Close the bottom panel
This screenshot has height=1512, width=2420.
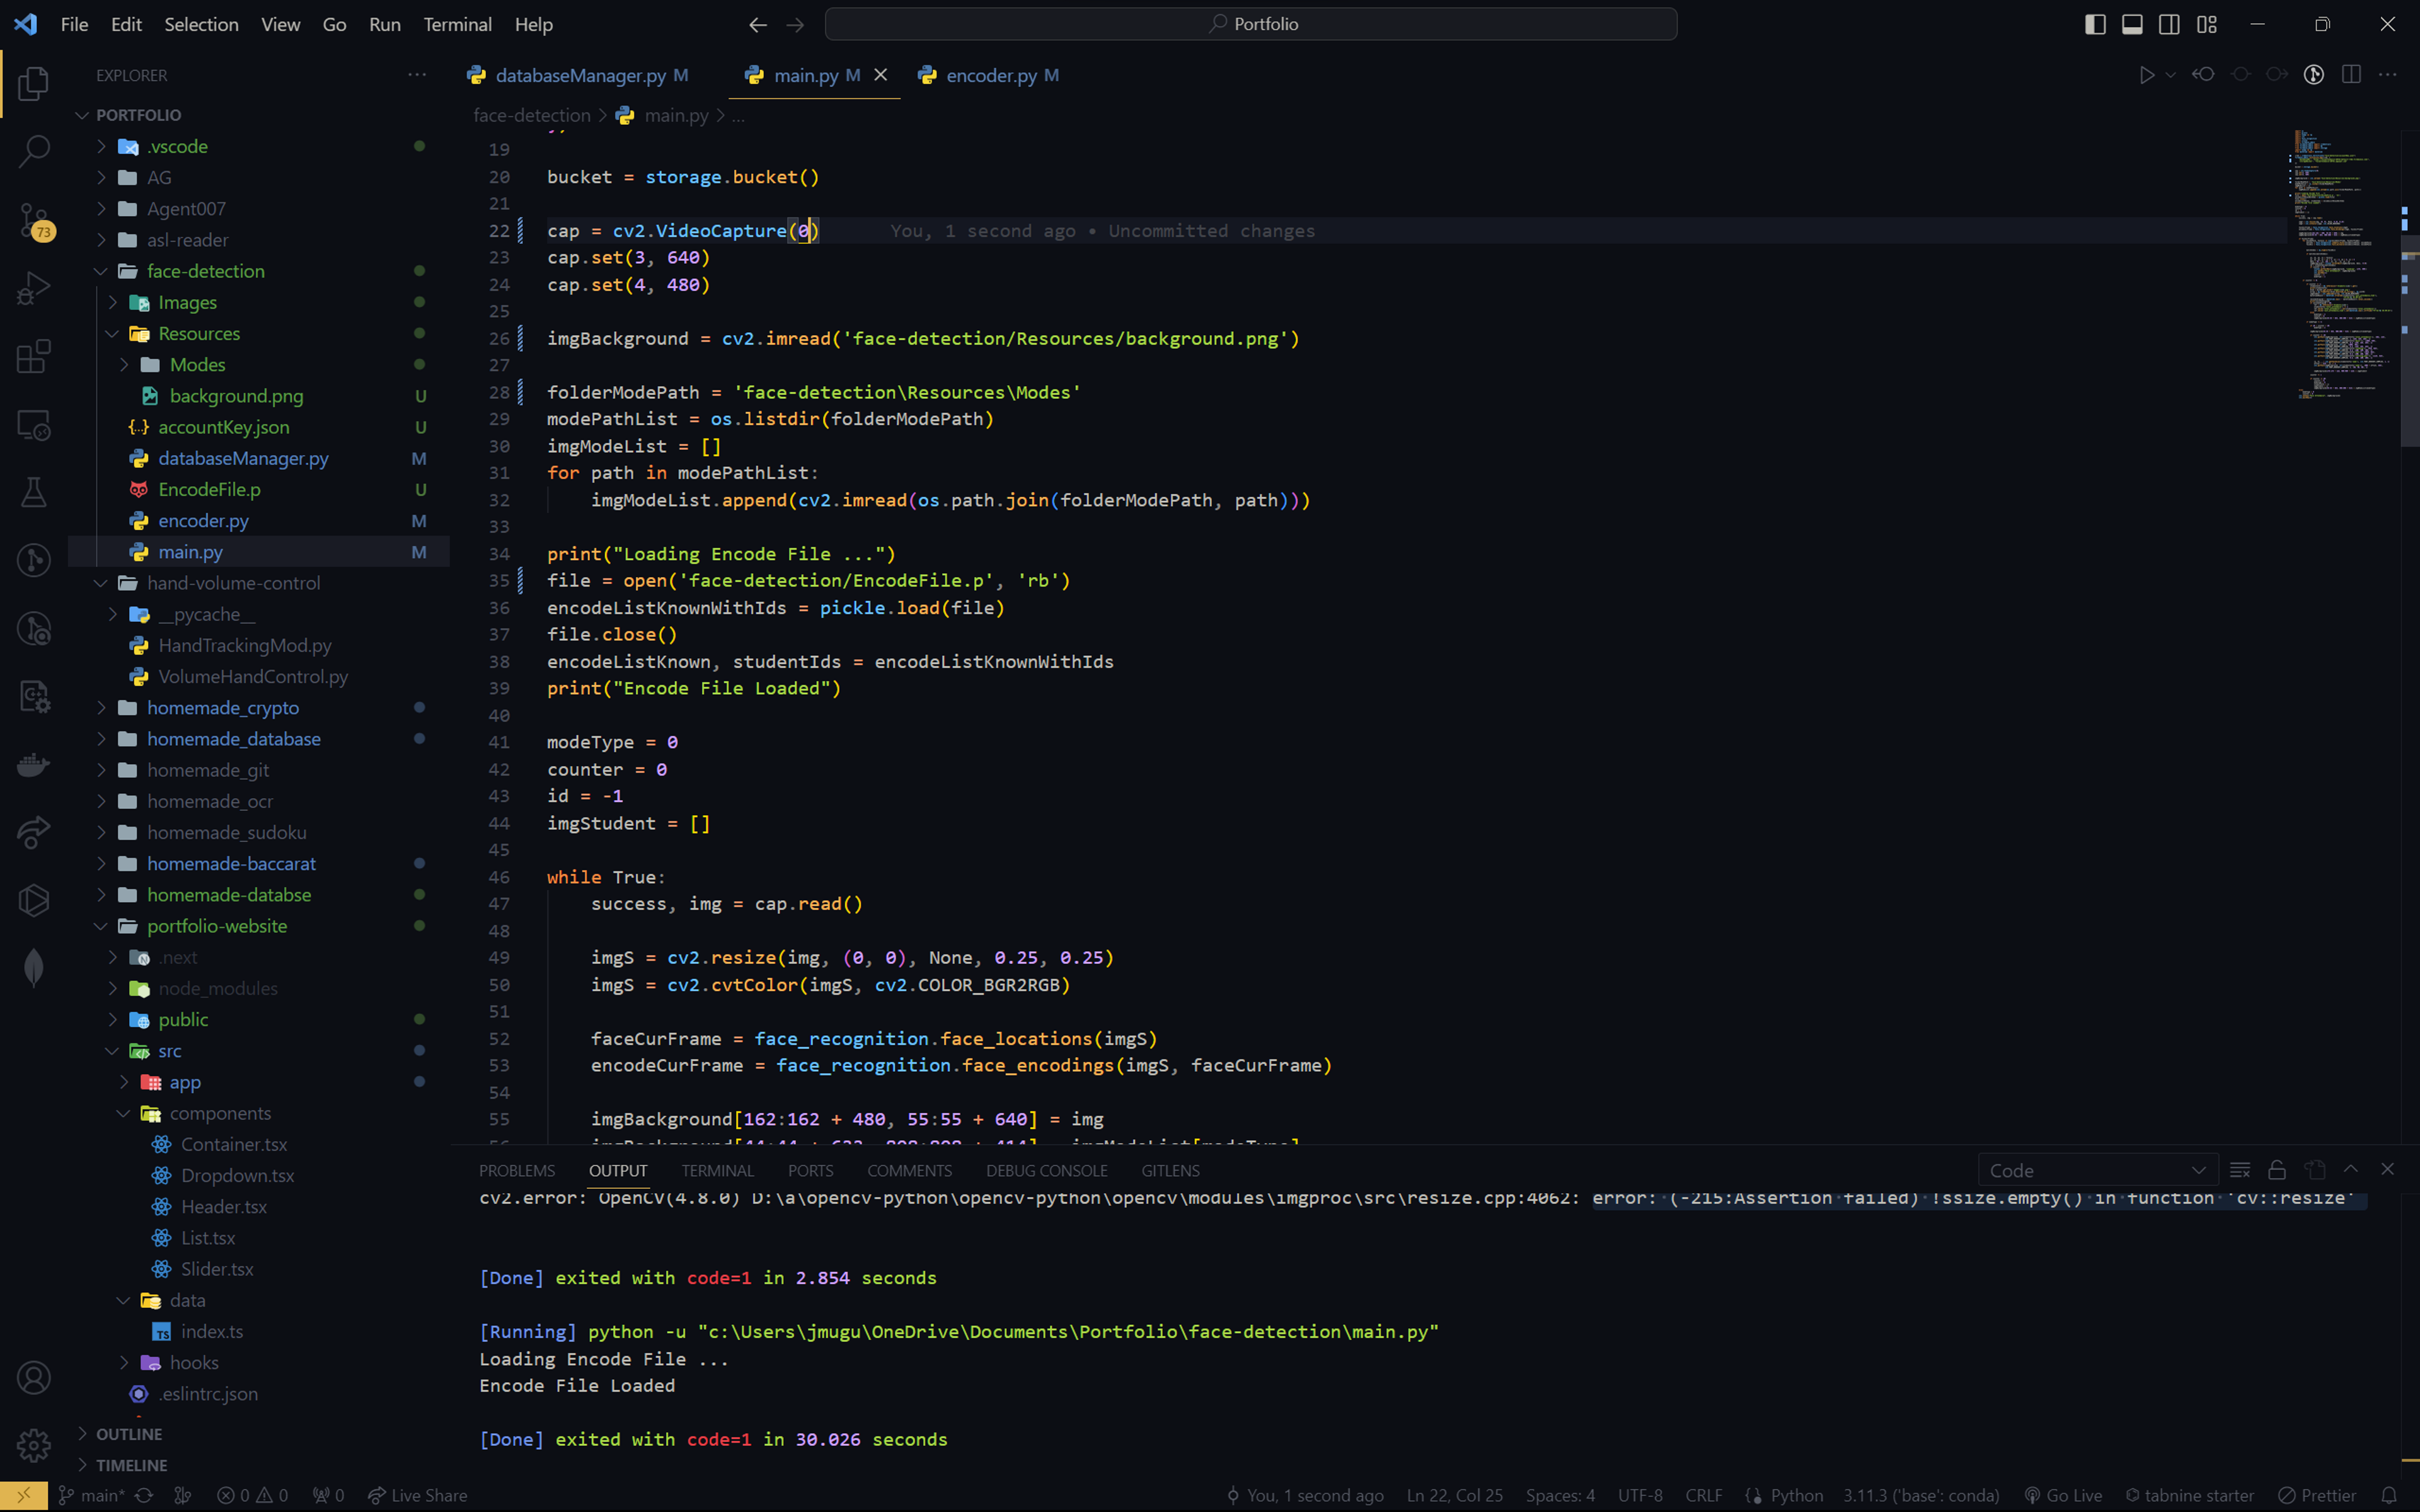coord(2388,1170)
